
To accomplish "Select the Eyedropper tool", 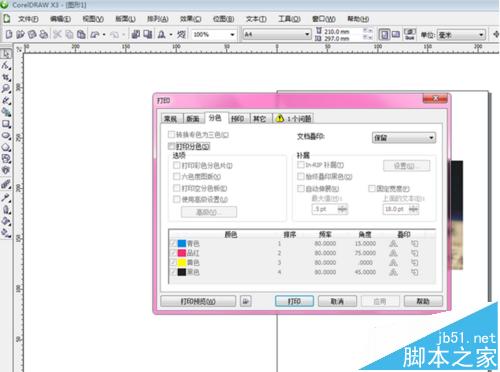I will click(6, 198).
